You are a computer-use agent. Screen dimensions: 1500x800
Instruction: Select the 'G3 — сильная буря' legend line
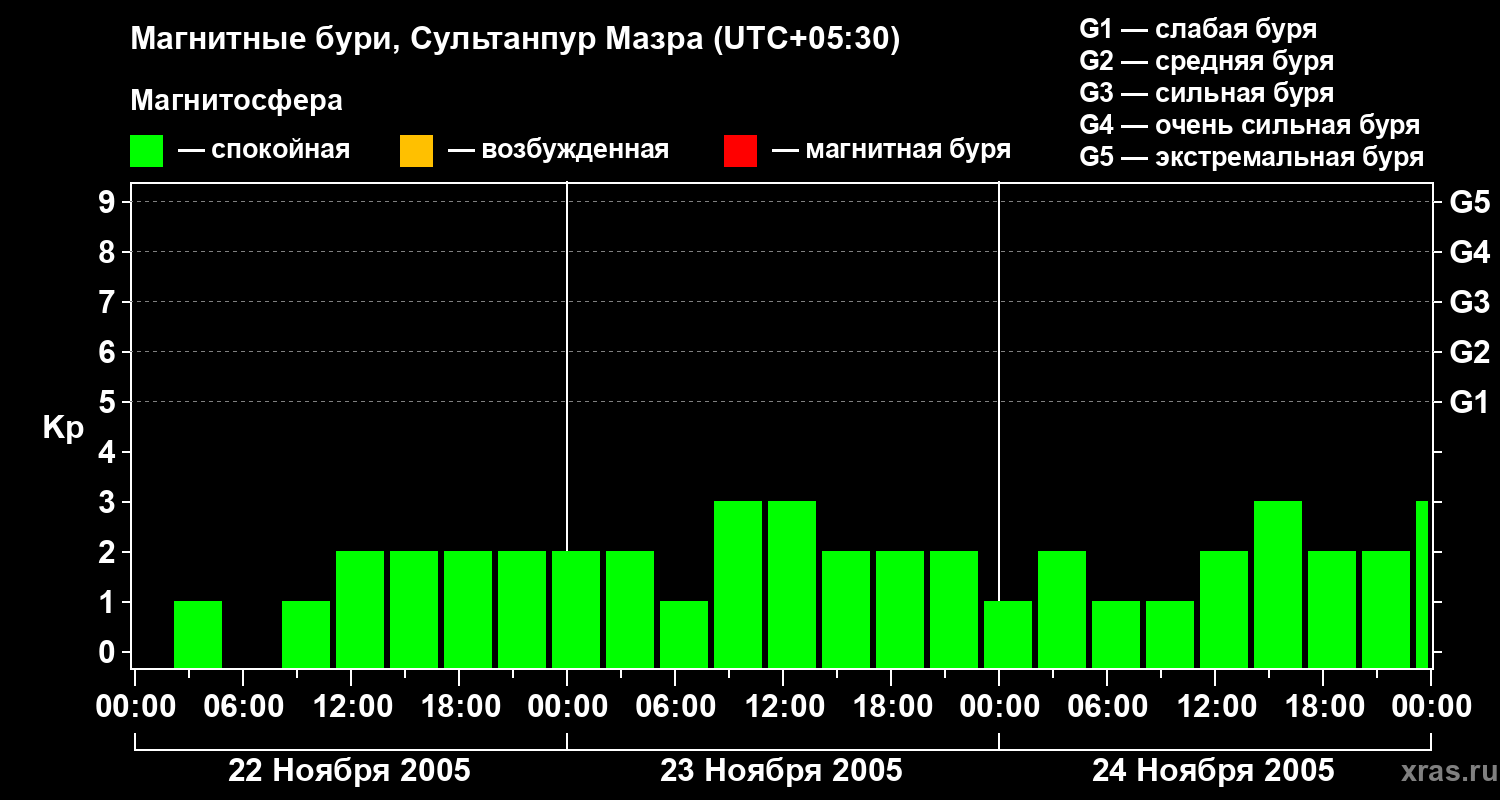click(x=1207, y=93)
